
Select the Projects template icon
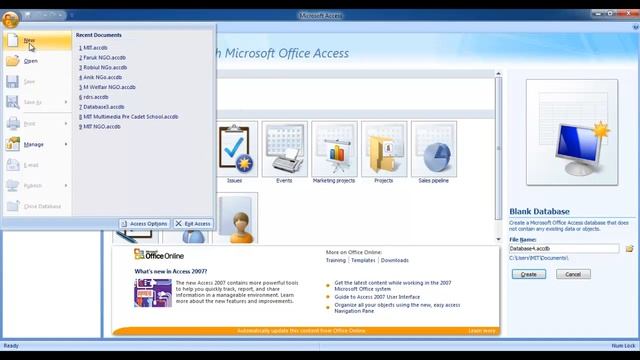coord(384,149)
